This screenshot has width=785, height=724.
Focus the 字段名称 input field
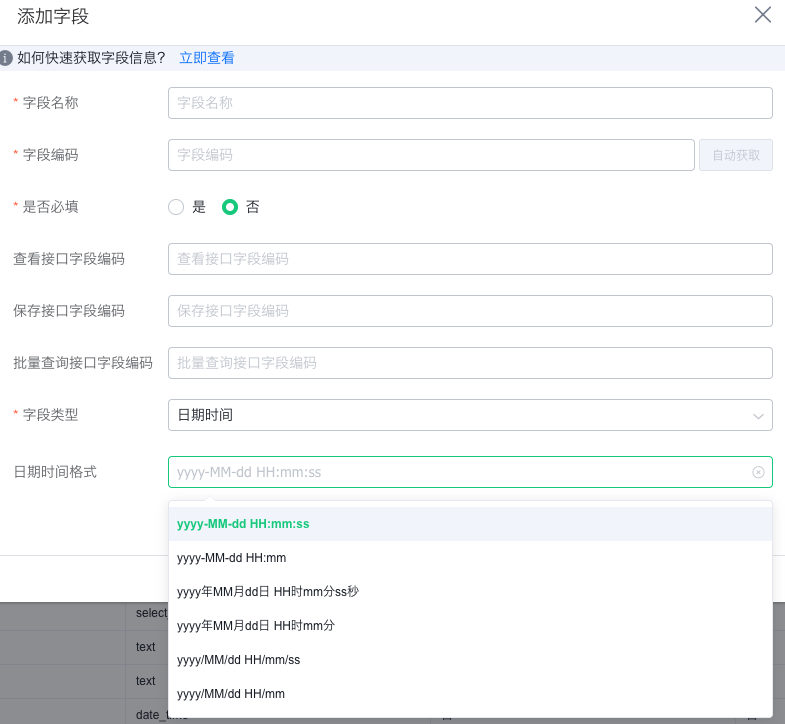(470, 103)
